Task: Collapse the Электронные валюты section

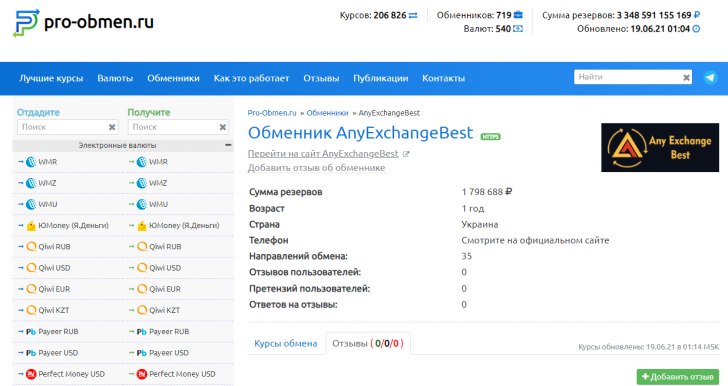Action: pyautogui.click(x=228, y=145)
